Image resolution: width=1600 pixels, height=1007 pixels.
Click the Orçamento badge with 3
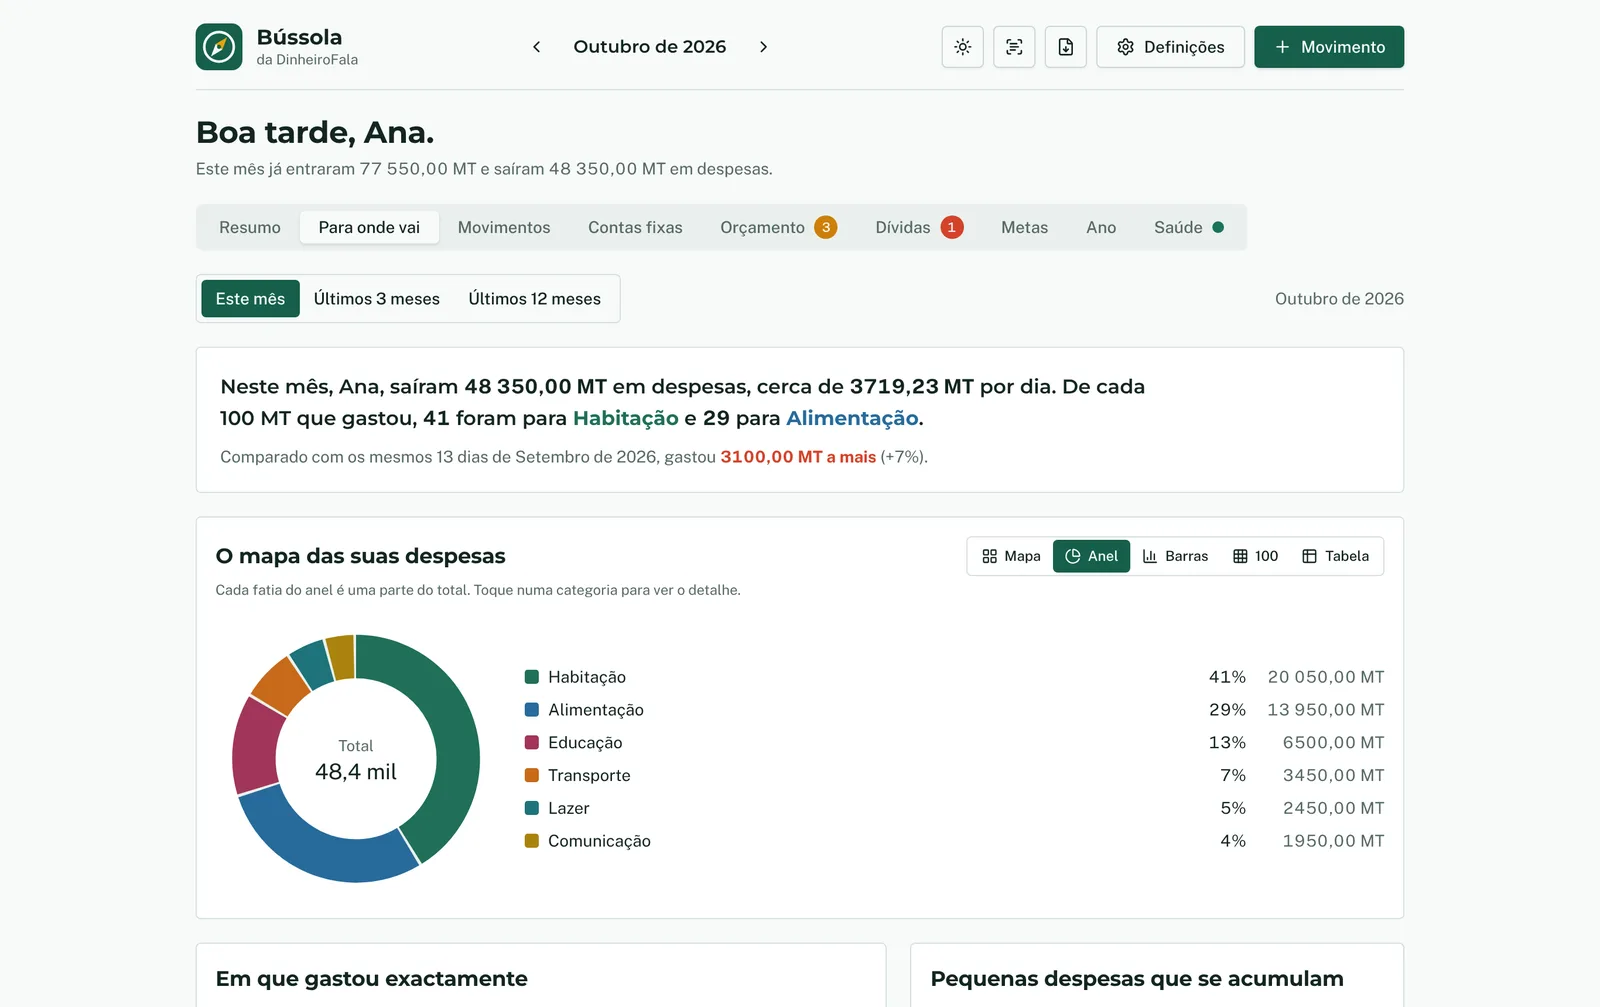click(826, 227)
